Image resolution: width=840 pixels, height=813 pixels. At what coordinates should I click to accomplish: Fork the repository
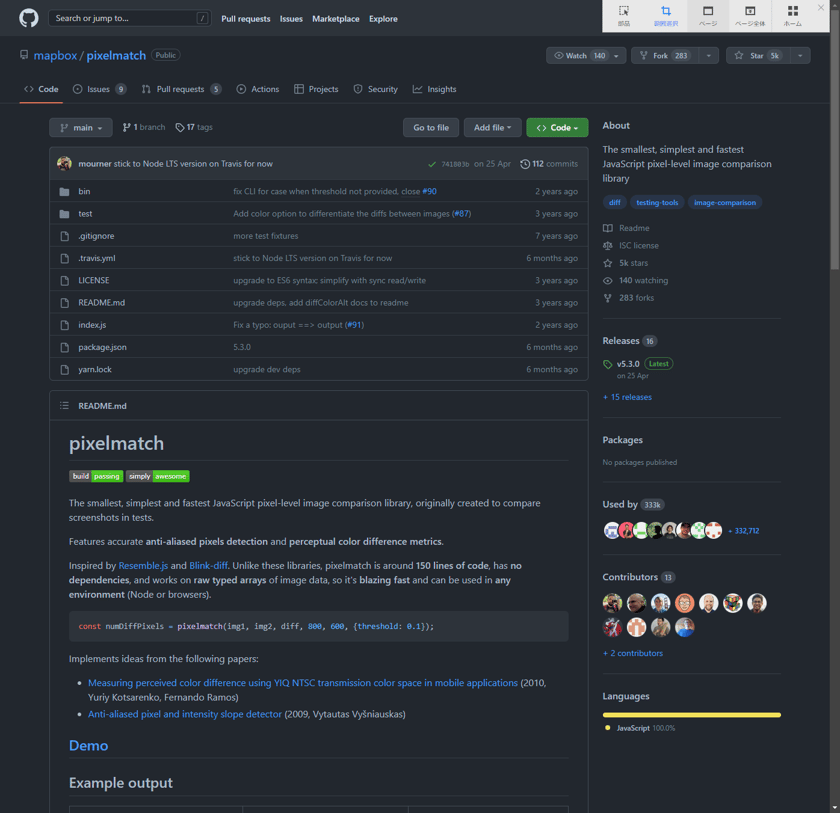pos(665,56)
